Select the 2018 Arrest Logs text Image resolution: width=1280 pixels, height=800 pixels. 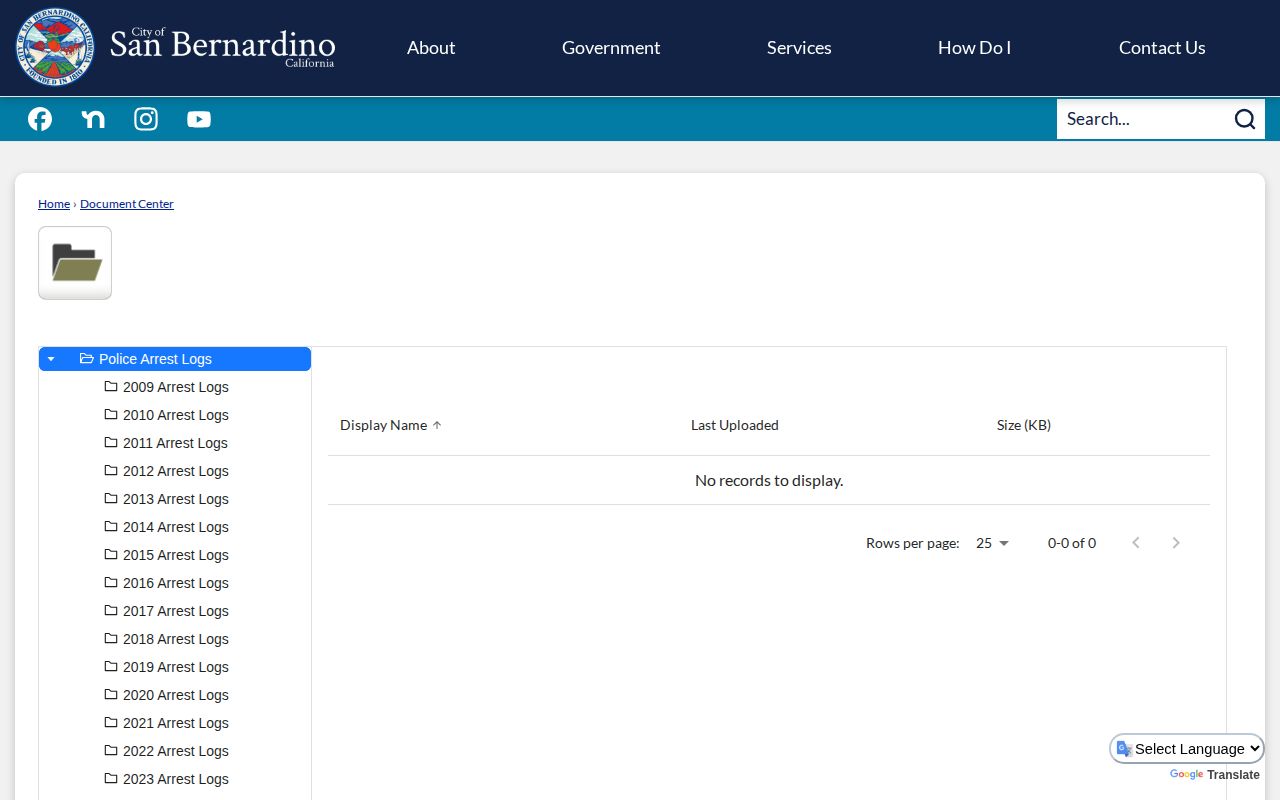(176, 639)
